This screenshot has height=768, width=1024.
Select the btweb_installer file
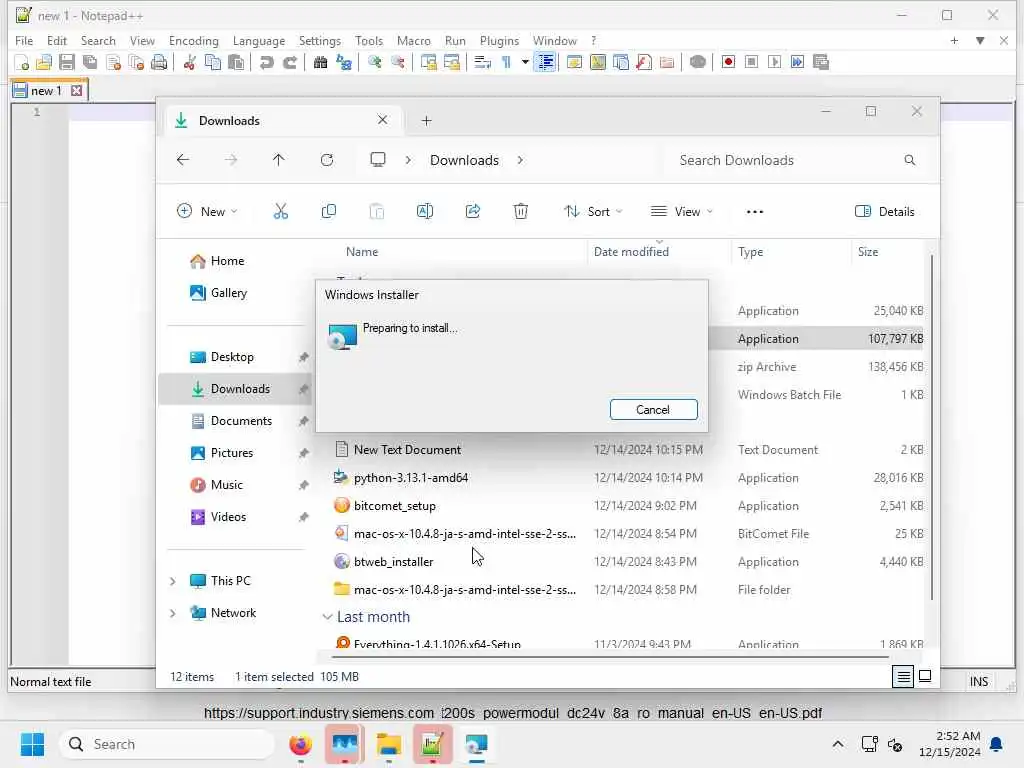click(x=392, y=562)
